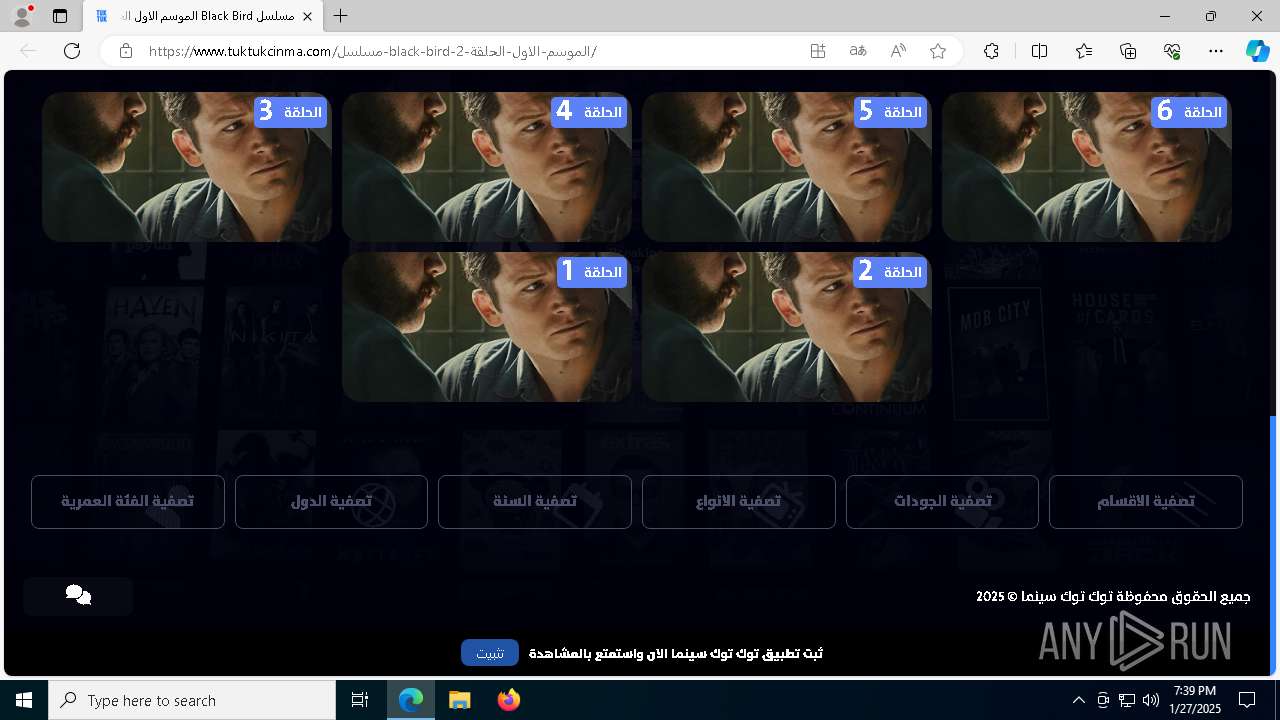Open the Collections icon
The width and height of the screenshot is (1280, 720).
(x=1128, y=51)
